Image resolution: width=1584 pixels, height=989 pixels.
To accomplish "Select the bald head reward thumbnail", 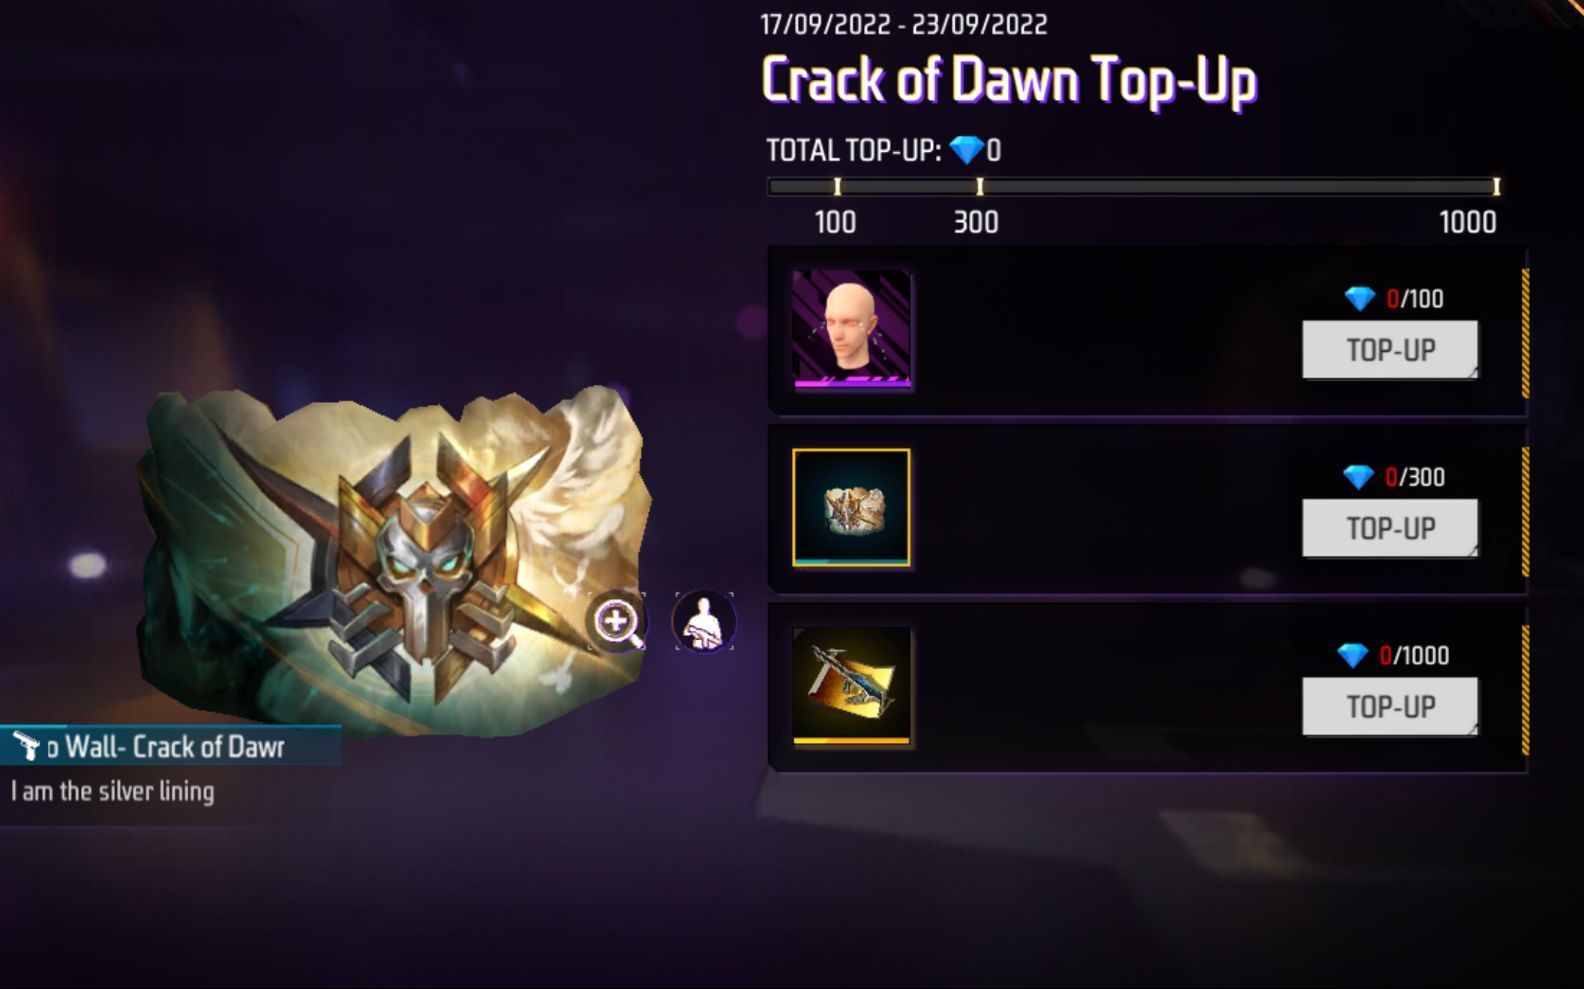I will [x=852, y=328].
